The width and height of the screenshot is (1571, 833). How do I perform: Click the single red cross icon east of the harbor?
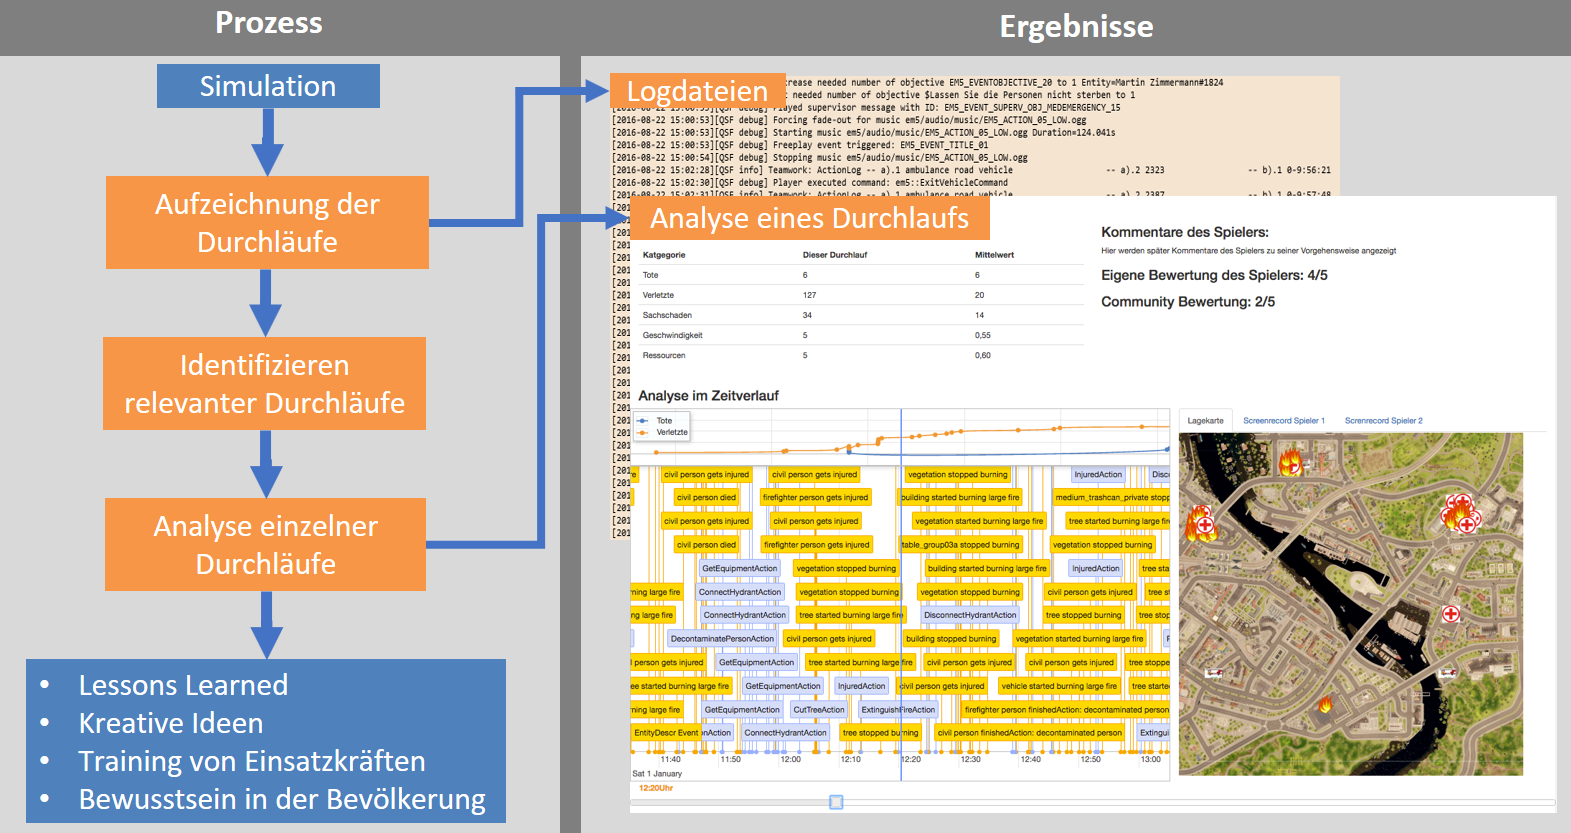point(1451,614)
